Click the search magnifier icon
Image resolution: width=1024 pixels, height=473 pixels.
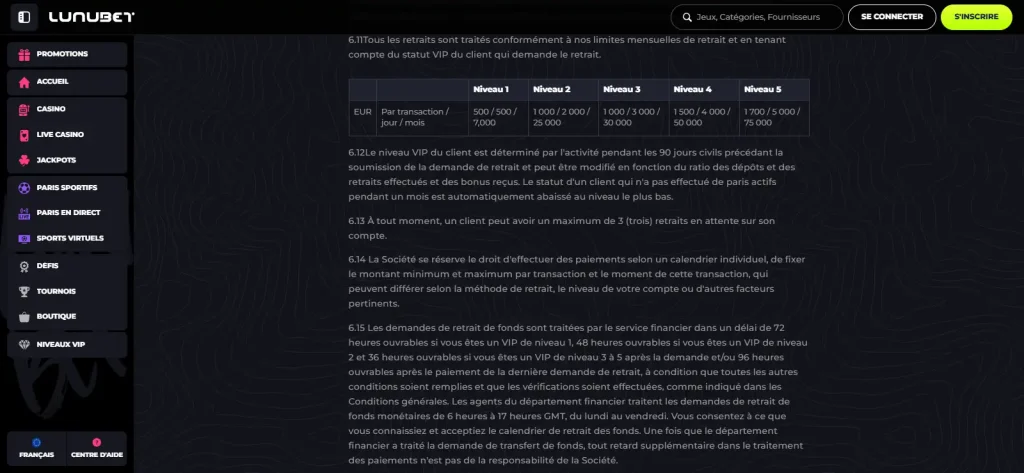point(686,17)
